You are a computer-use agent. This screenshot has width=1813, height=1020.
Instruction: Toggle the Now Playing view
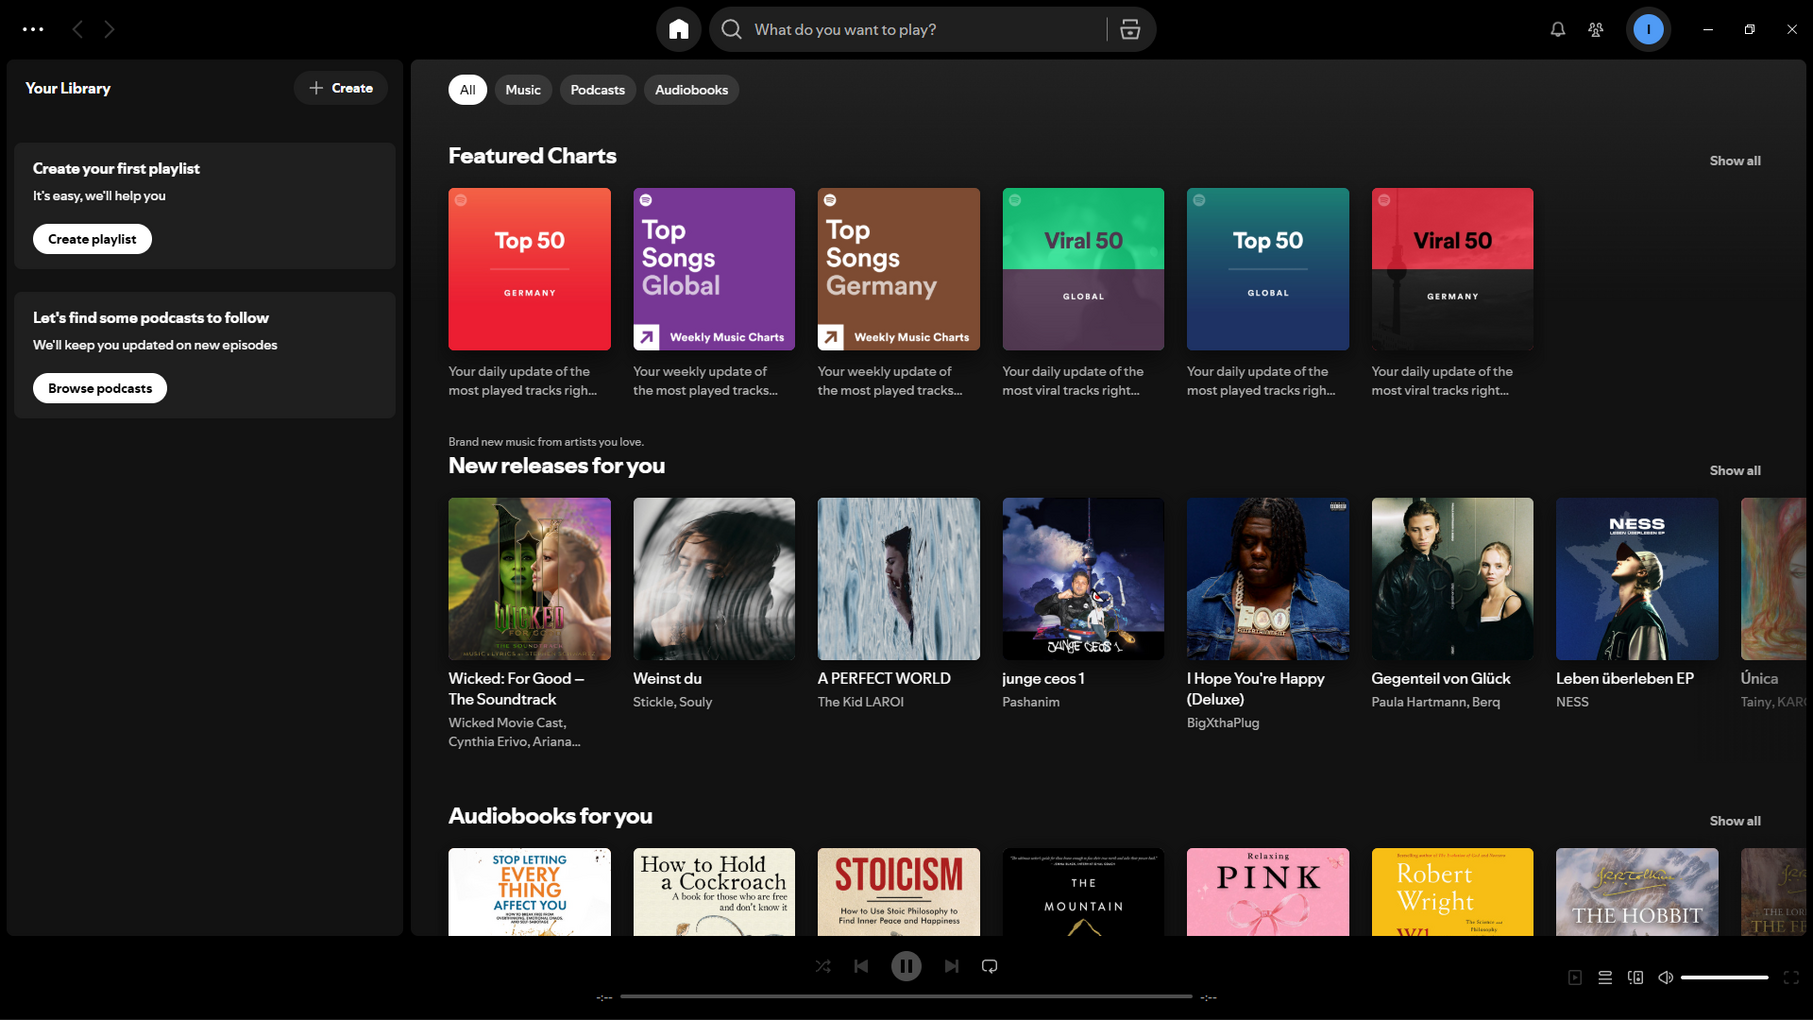(1575, 977)
